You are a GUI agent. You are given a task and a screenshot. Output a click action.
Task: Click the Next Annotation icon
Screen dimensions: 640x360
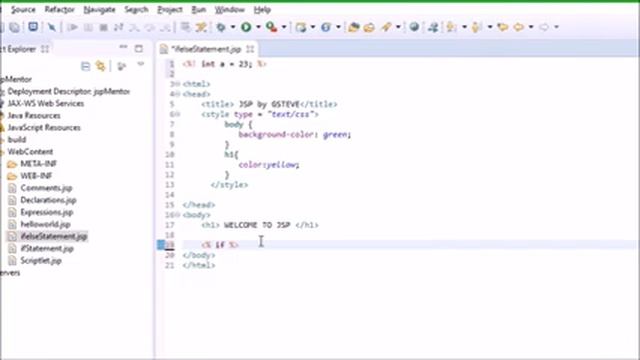(451, 27)
